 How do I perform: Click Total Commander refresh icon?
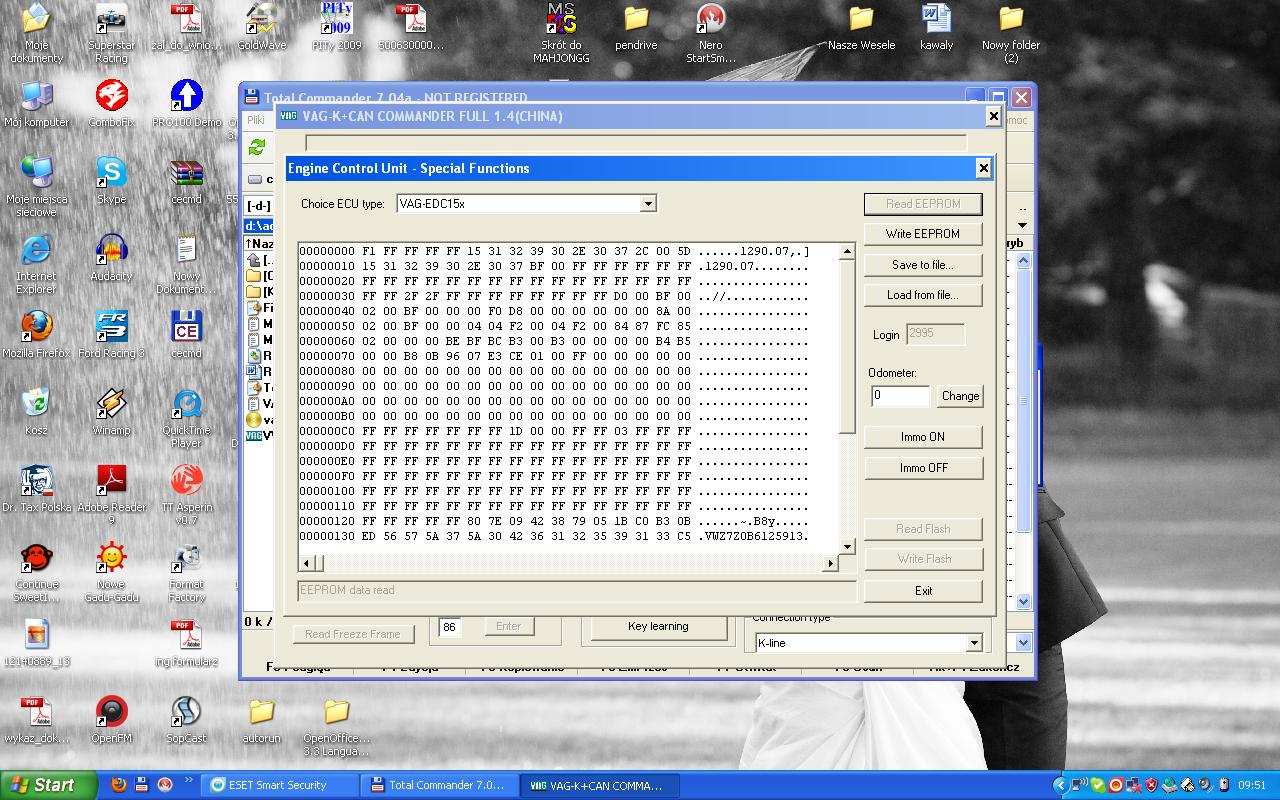pos(257,147)
